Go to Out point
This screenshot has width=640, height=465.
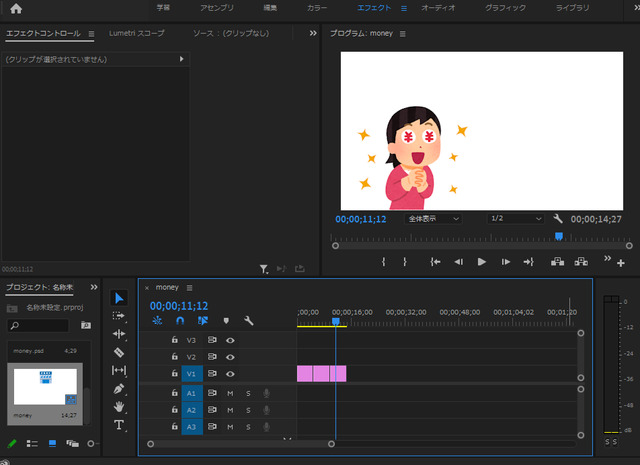529,262
